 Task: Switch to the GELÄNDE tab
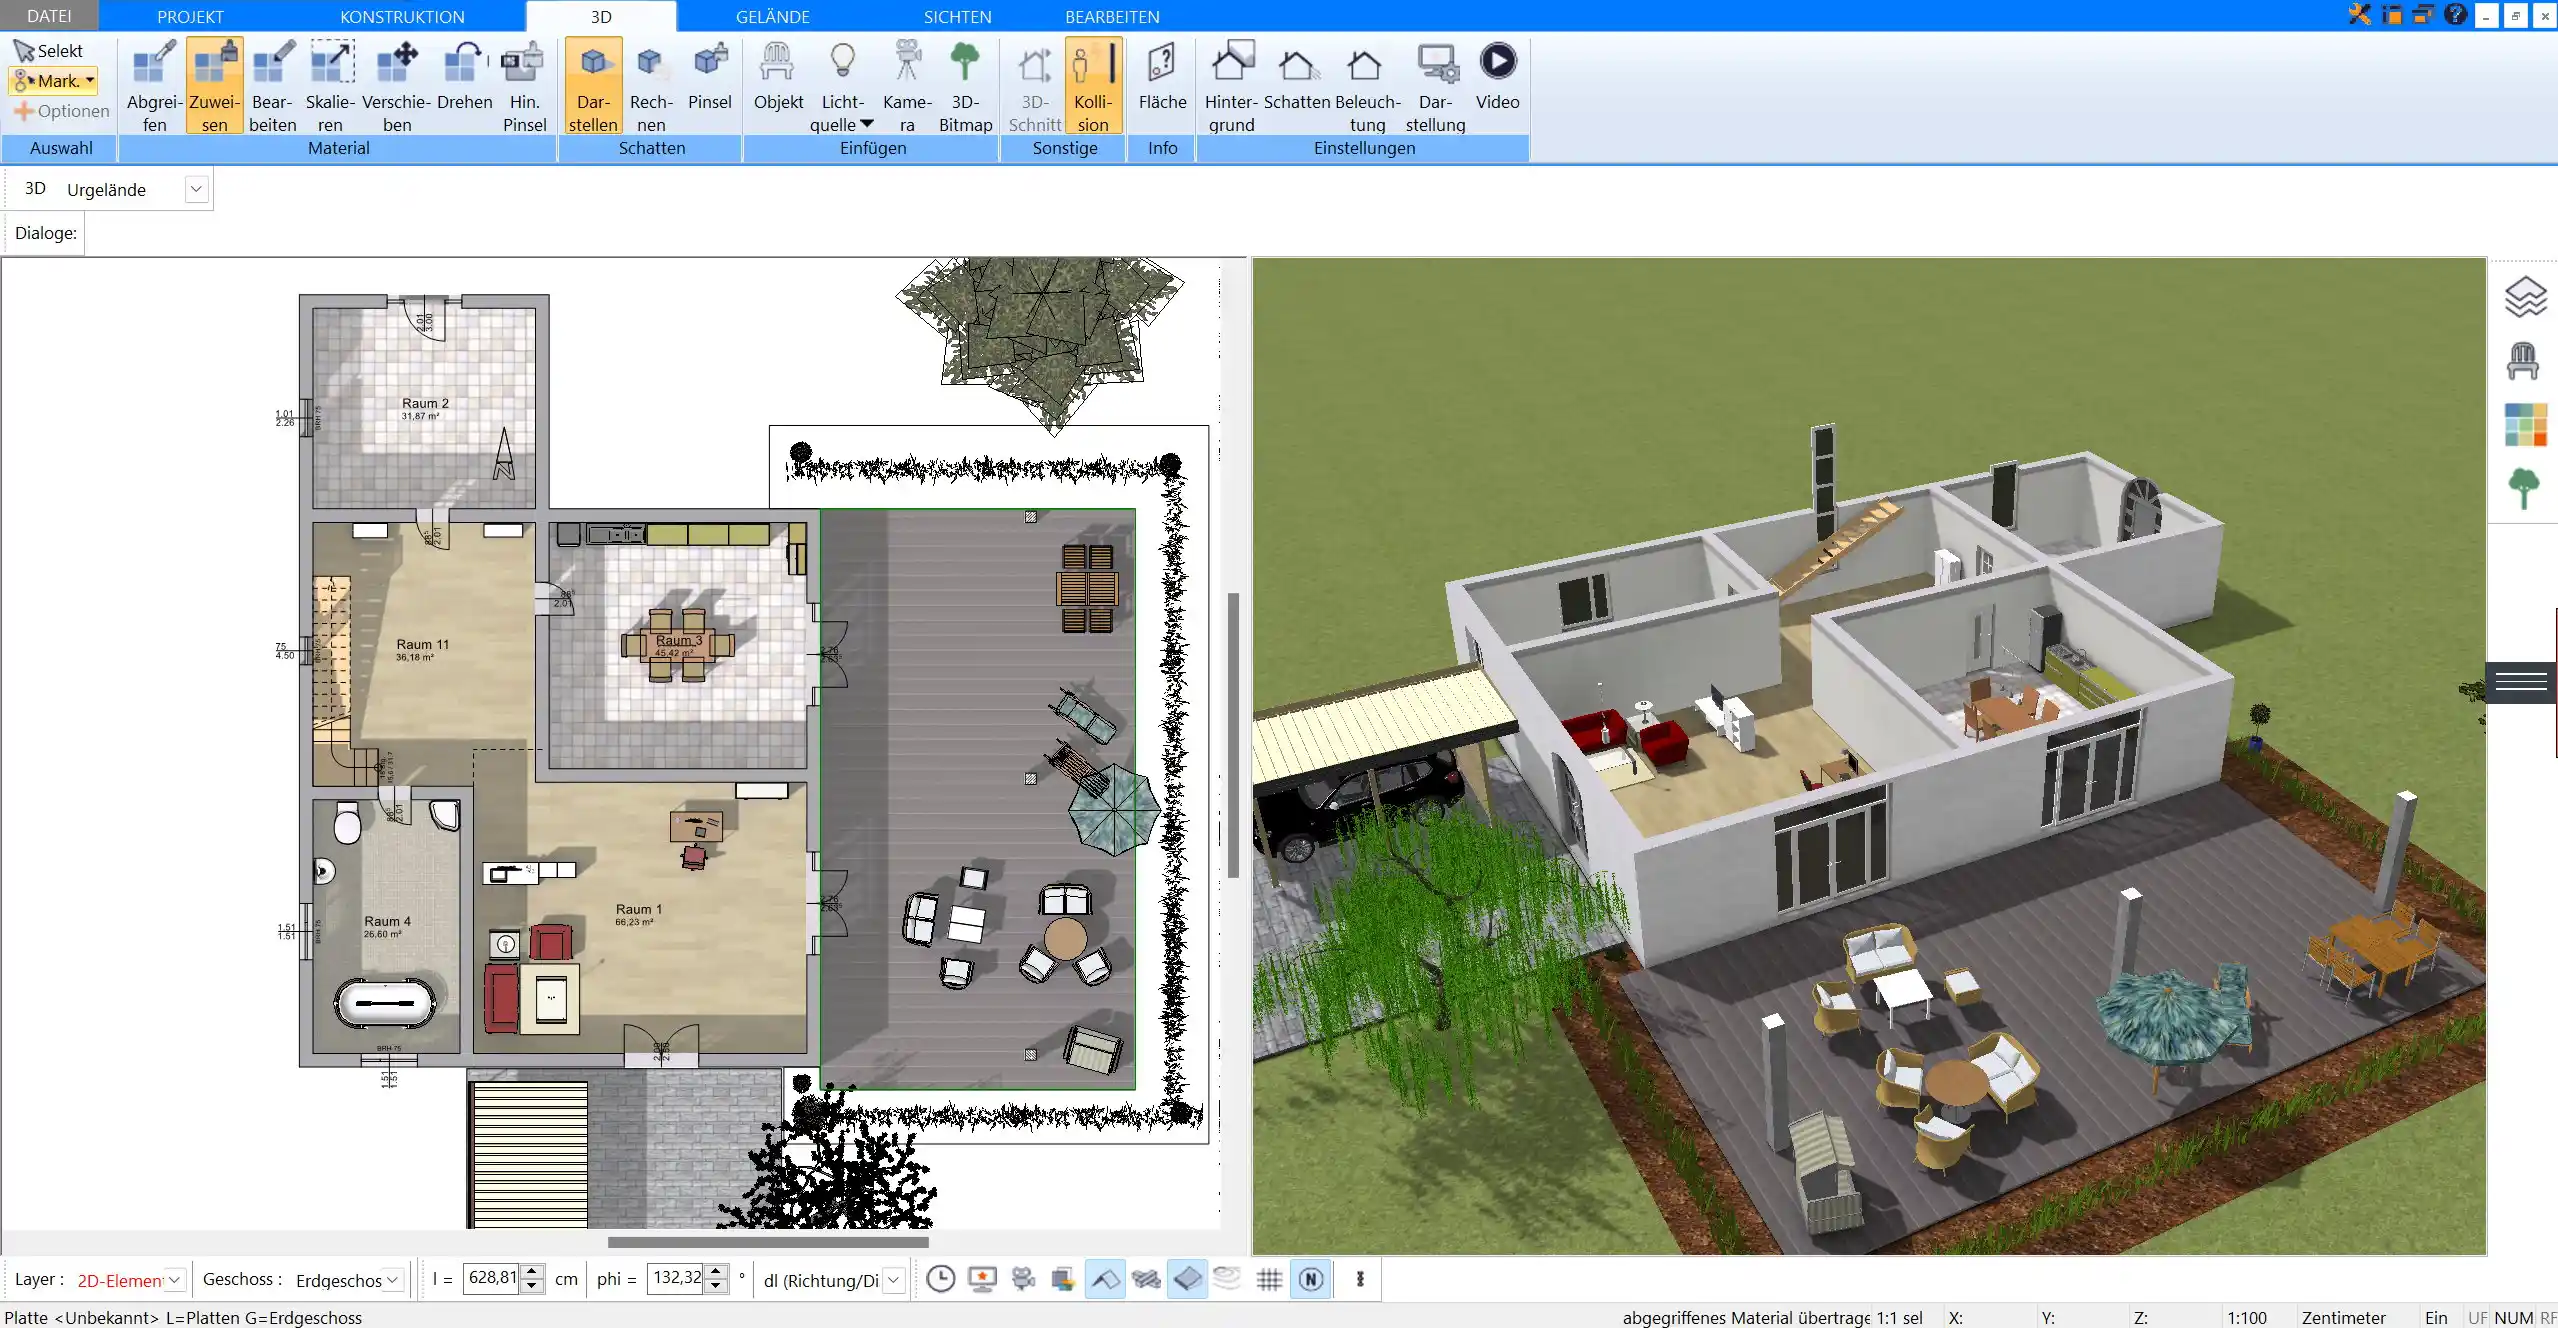click(x=773, y=17)
